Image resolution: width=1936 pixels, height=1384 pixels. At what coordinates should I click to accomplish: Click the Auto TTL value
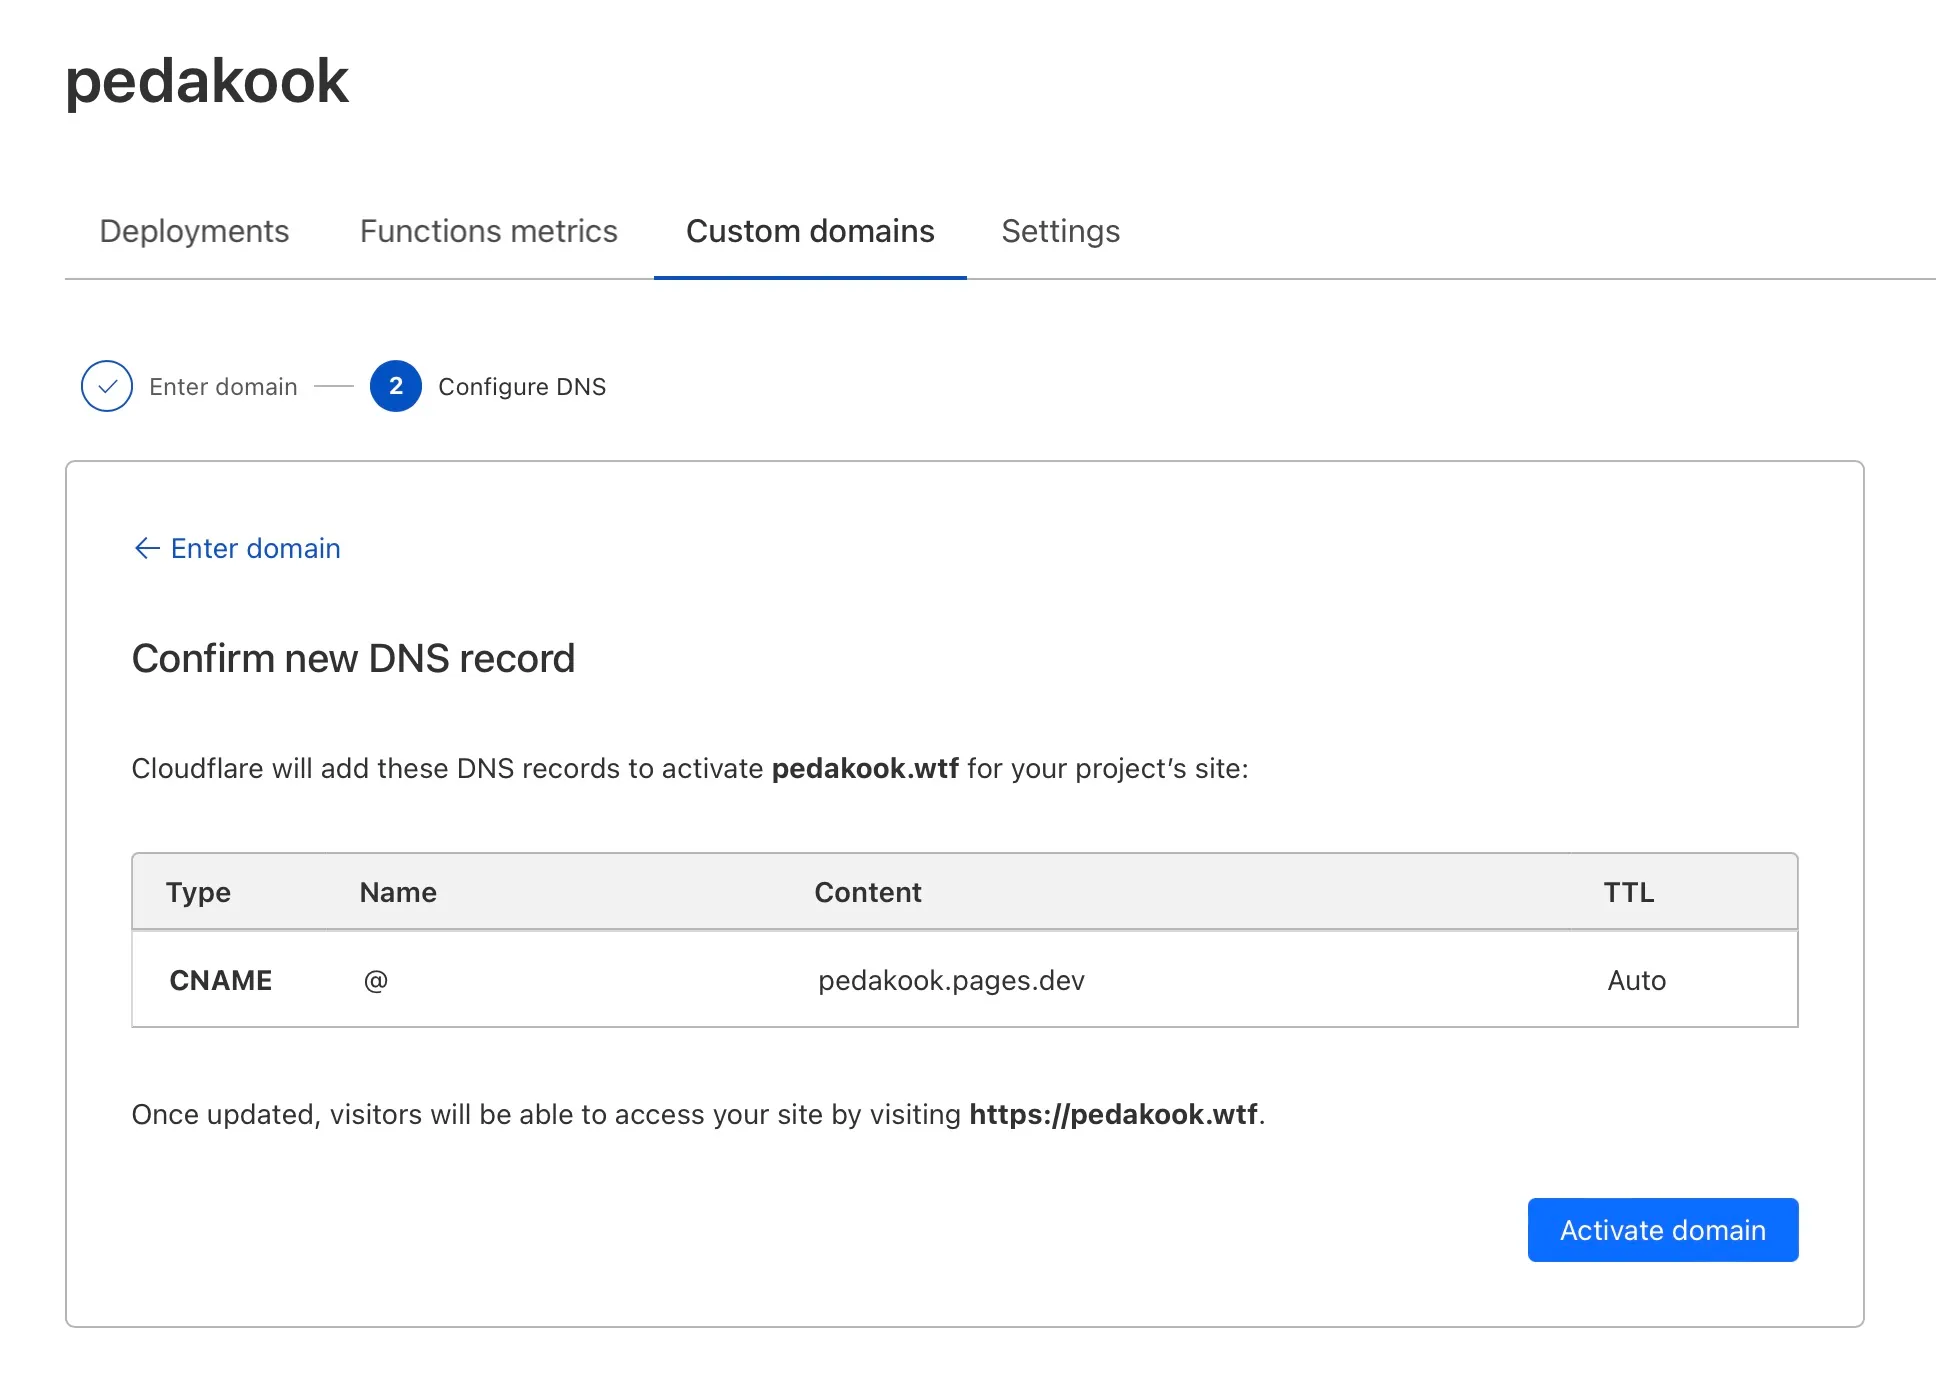coord(1636,980)
